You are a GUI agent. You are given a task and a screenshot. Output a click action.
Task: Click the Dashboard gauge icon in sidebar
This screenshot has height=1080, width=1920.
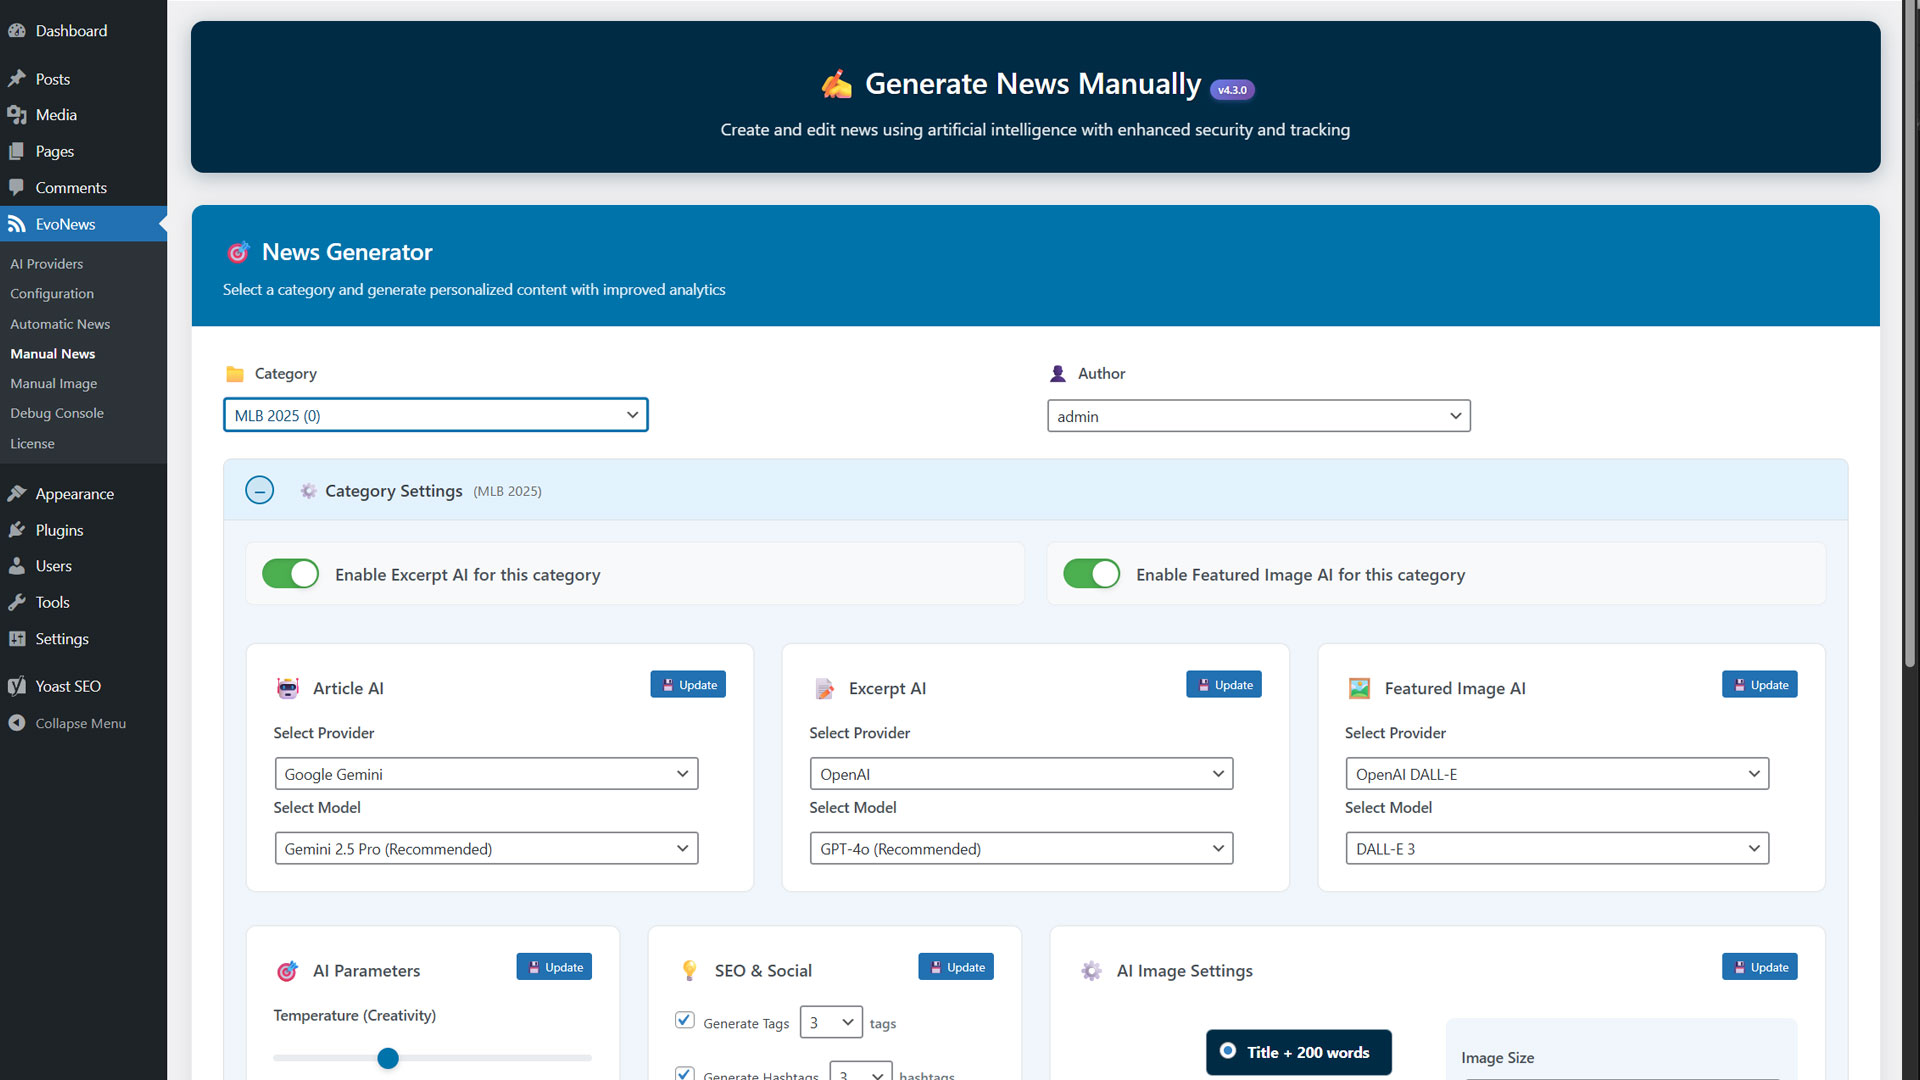[x=17, y=31]
